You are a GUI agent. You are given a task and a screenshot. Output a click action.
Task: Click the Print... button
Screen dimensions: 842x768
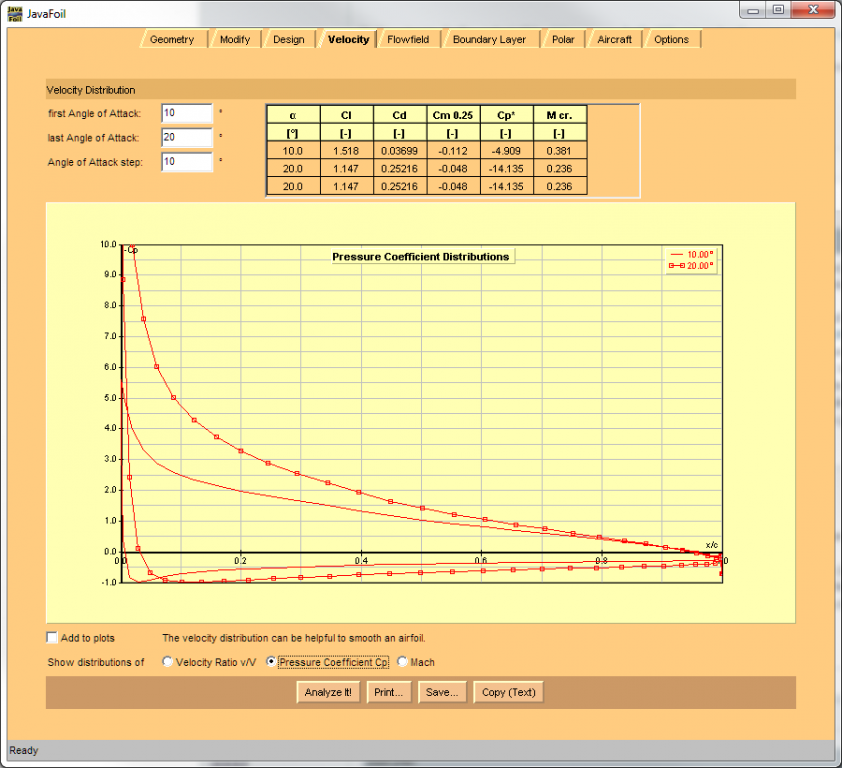387,692
